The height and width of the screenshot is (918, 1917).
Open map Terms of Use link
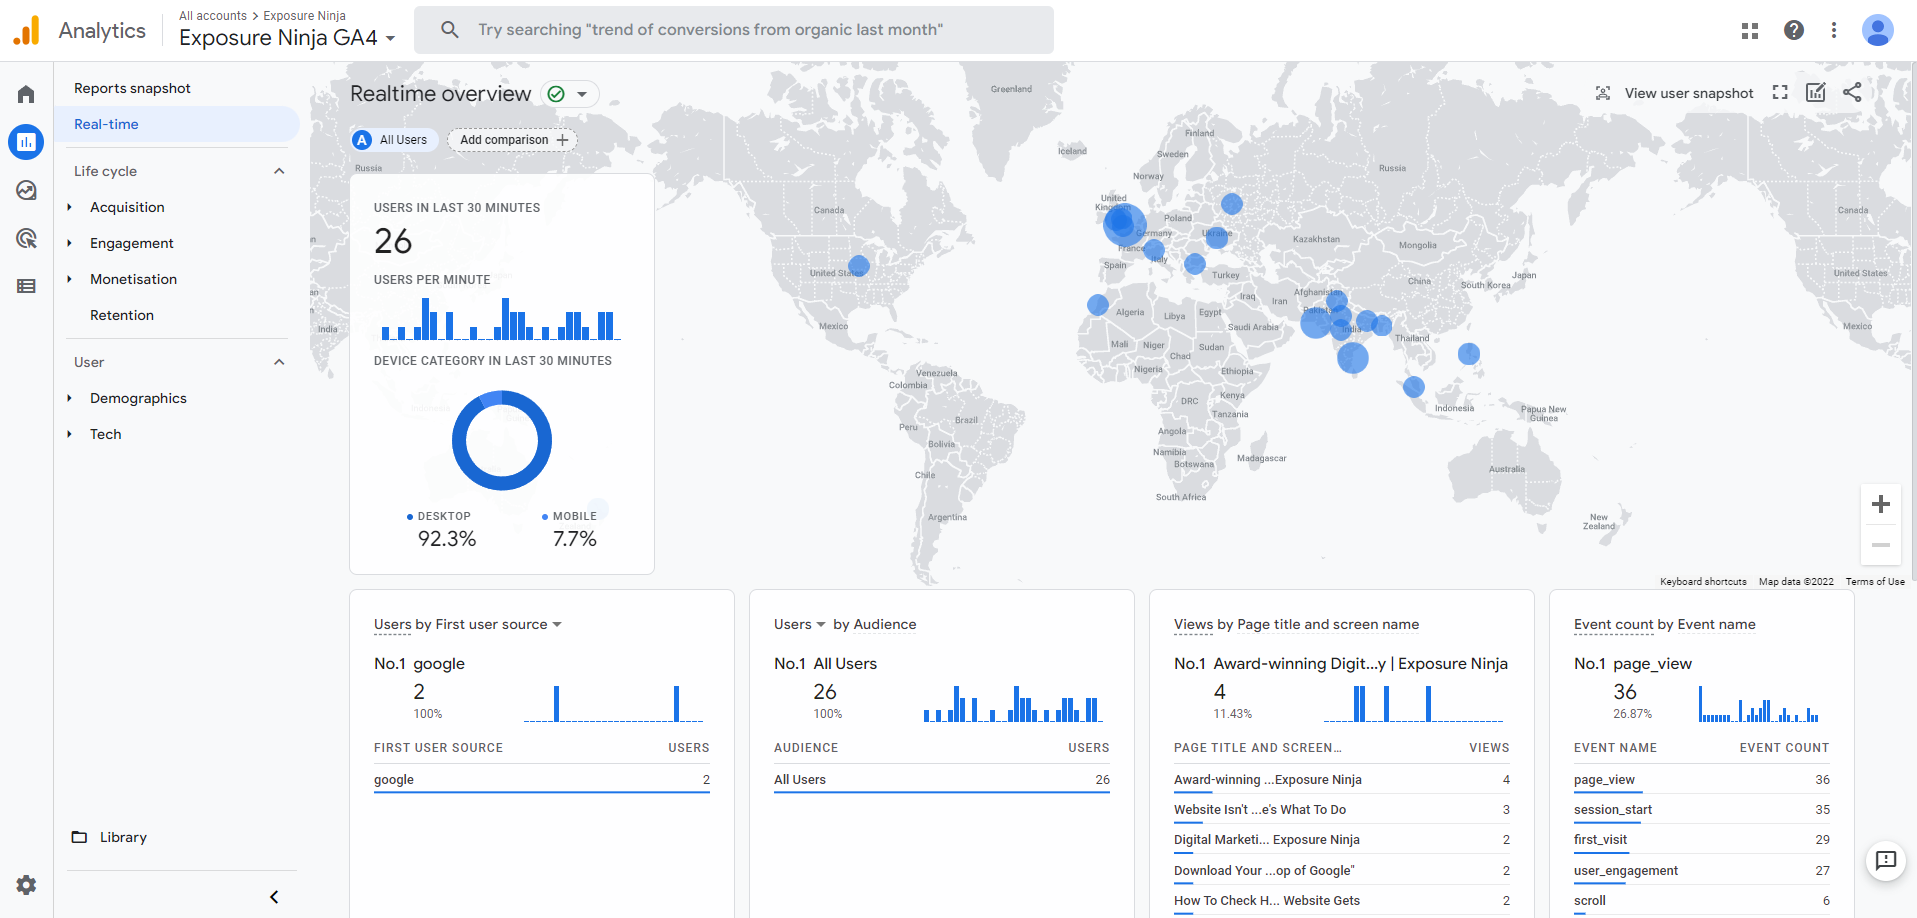coord(1875,581)
